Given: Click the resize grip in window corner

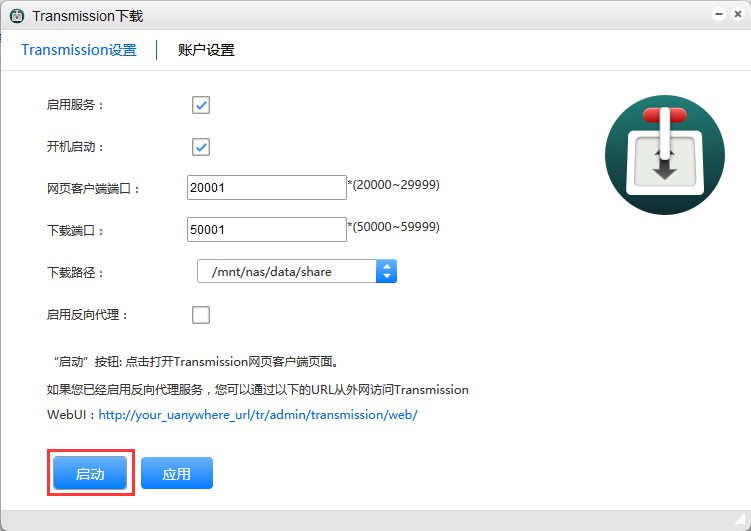Looking at the screenshot, I should [742, 522].
